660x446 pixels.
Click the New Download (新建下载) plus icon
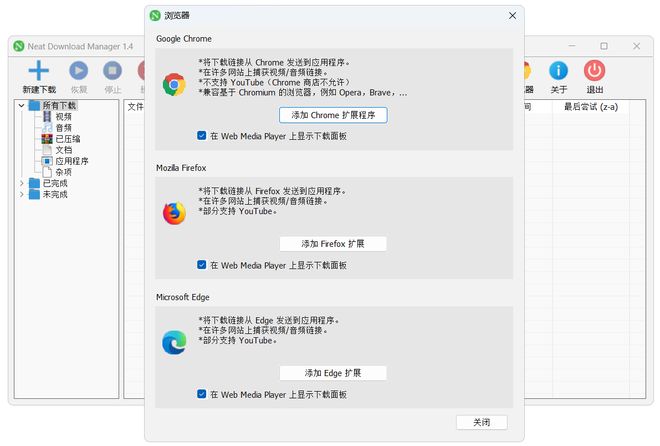pos(39,70)
